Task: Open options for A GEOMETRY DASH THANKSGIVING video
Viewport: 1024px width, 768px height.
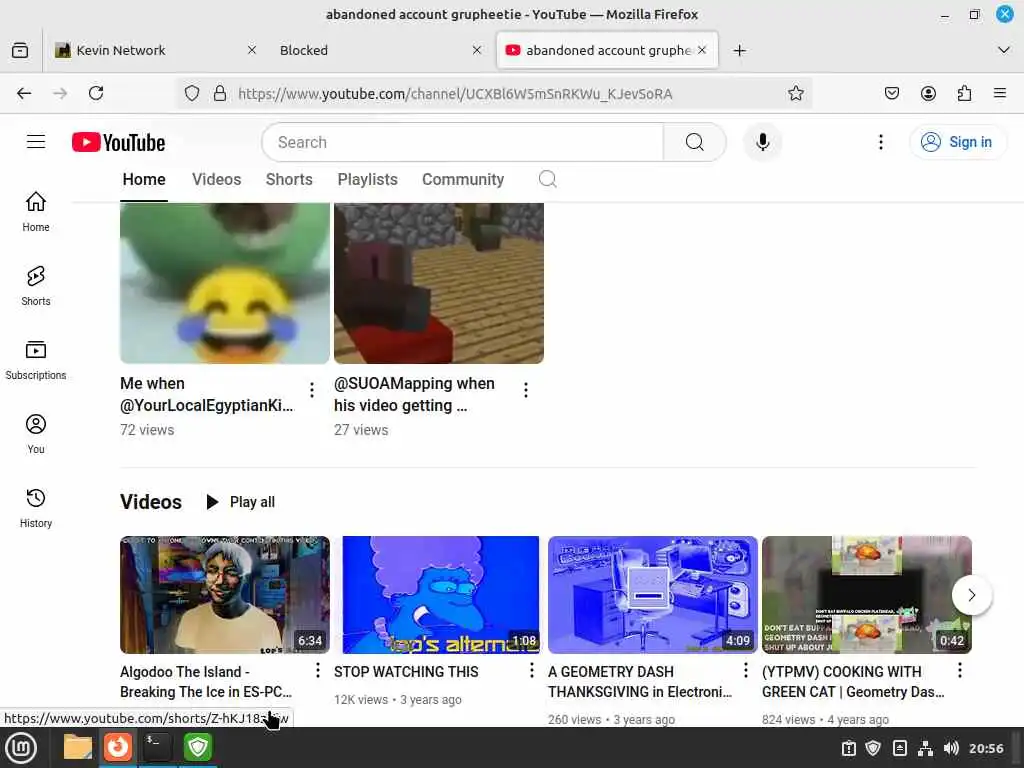Action: (x=745, y=670)
